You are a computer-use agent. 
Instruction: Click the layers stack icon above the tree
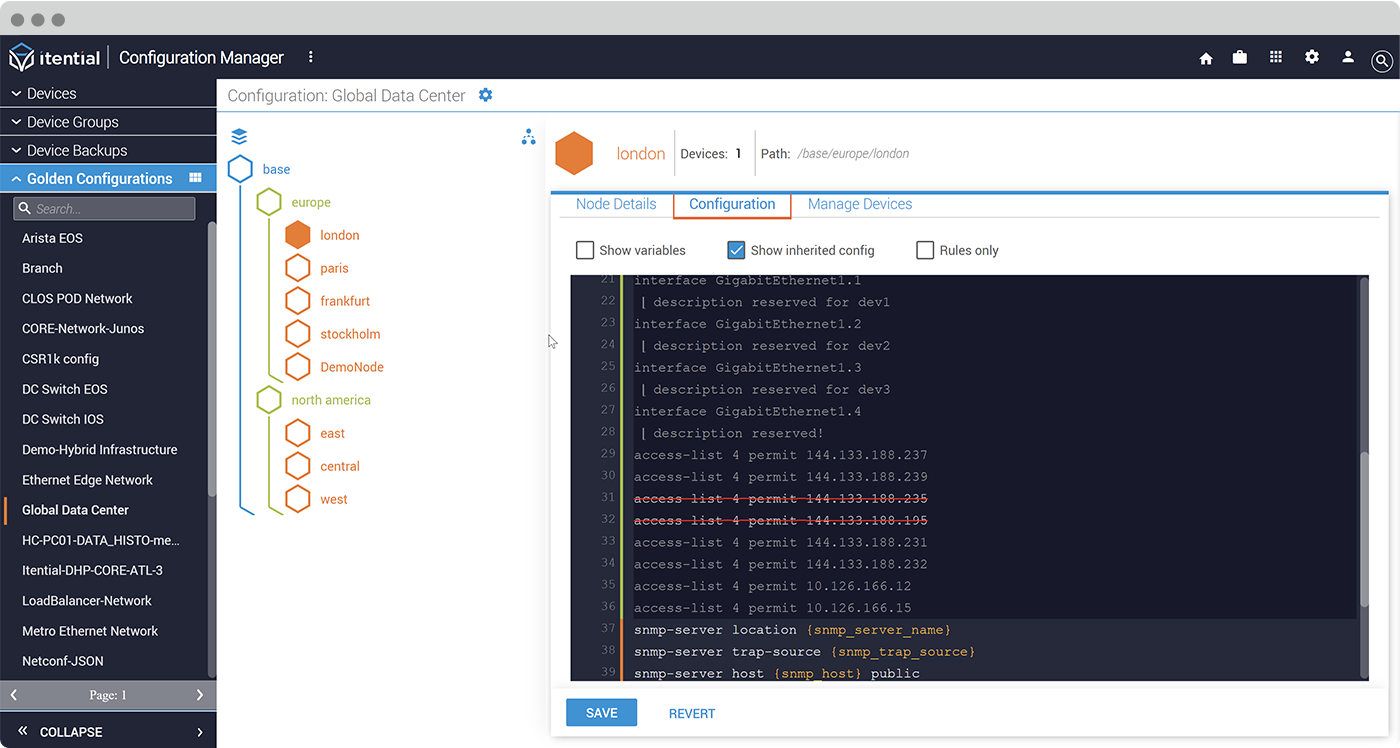click(238, 135)
